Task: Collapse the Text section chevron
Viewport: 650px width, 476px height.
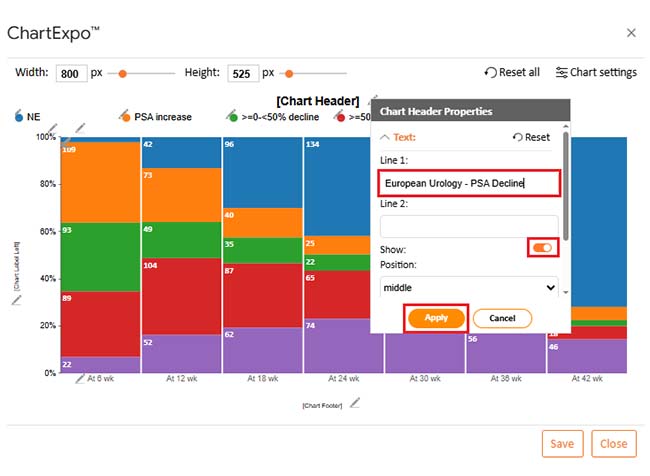Action: [x=385, y=137]
